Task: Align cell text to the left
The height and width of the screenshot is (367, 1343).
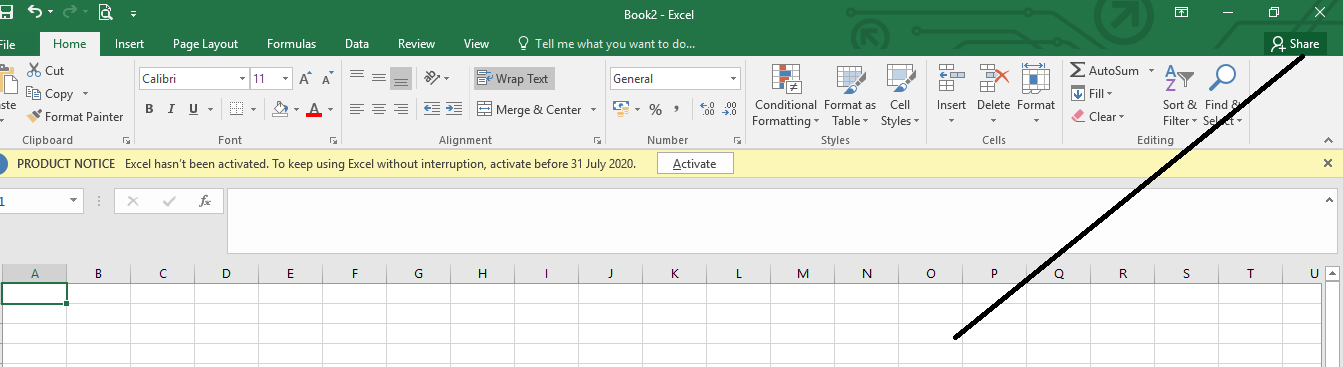Action: [357, 109]
